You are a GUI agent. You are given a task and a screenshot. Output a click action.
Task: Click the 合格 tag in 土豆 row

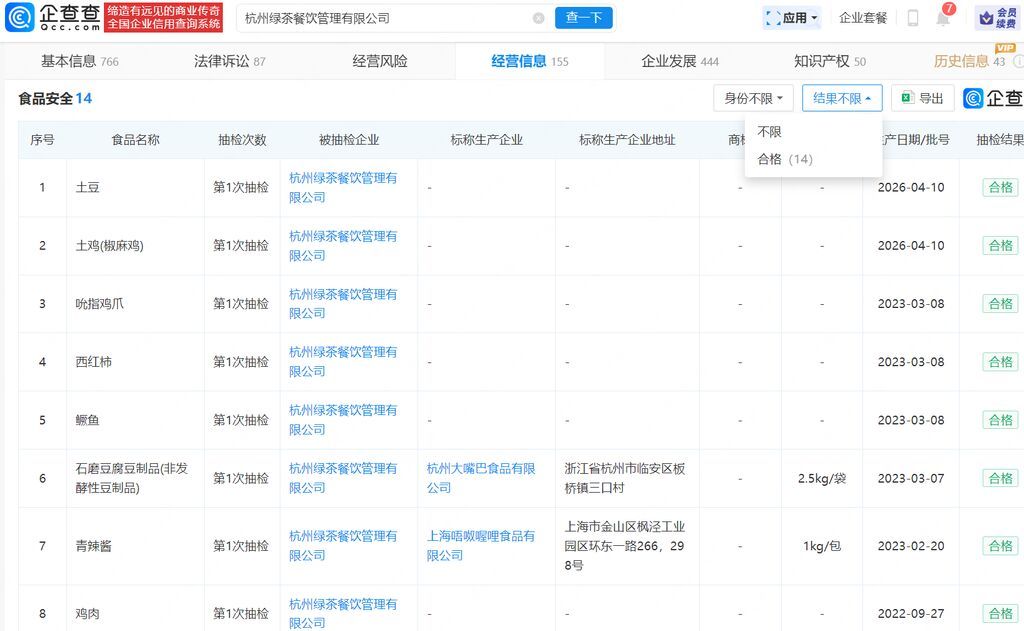[x=1000, y=187]
